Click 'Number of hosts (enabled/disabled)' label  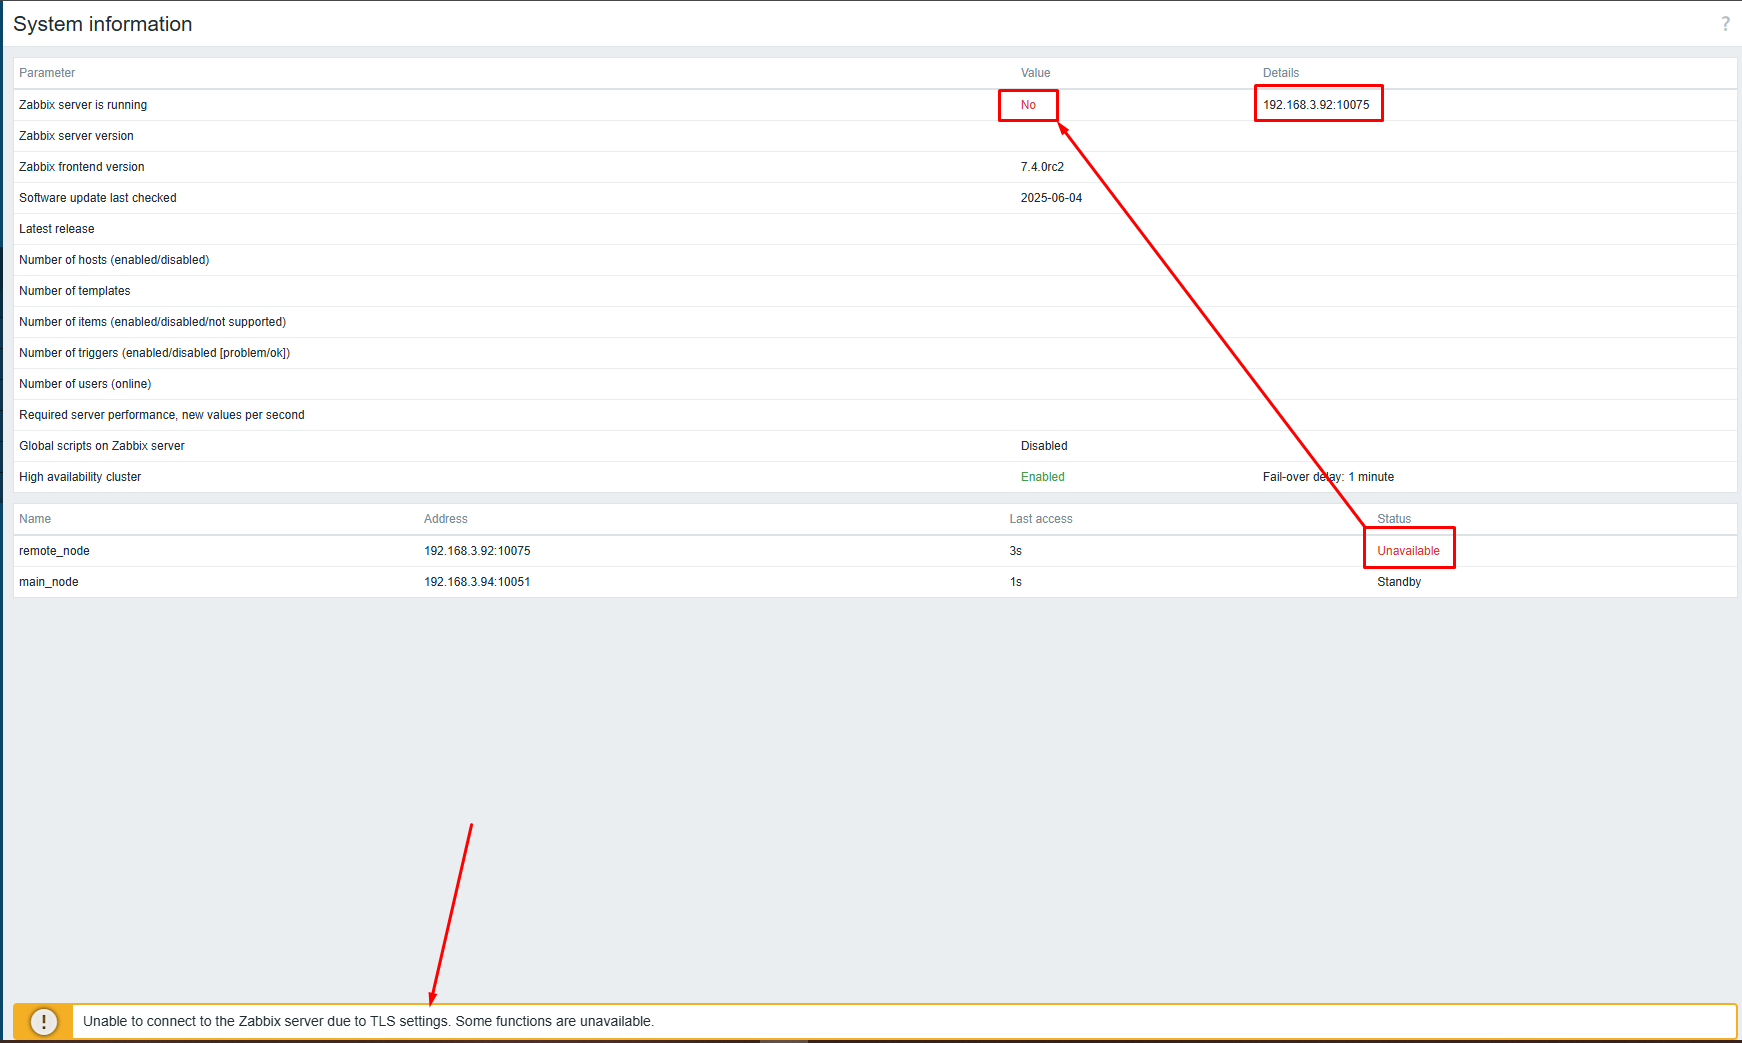[114, 260]
